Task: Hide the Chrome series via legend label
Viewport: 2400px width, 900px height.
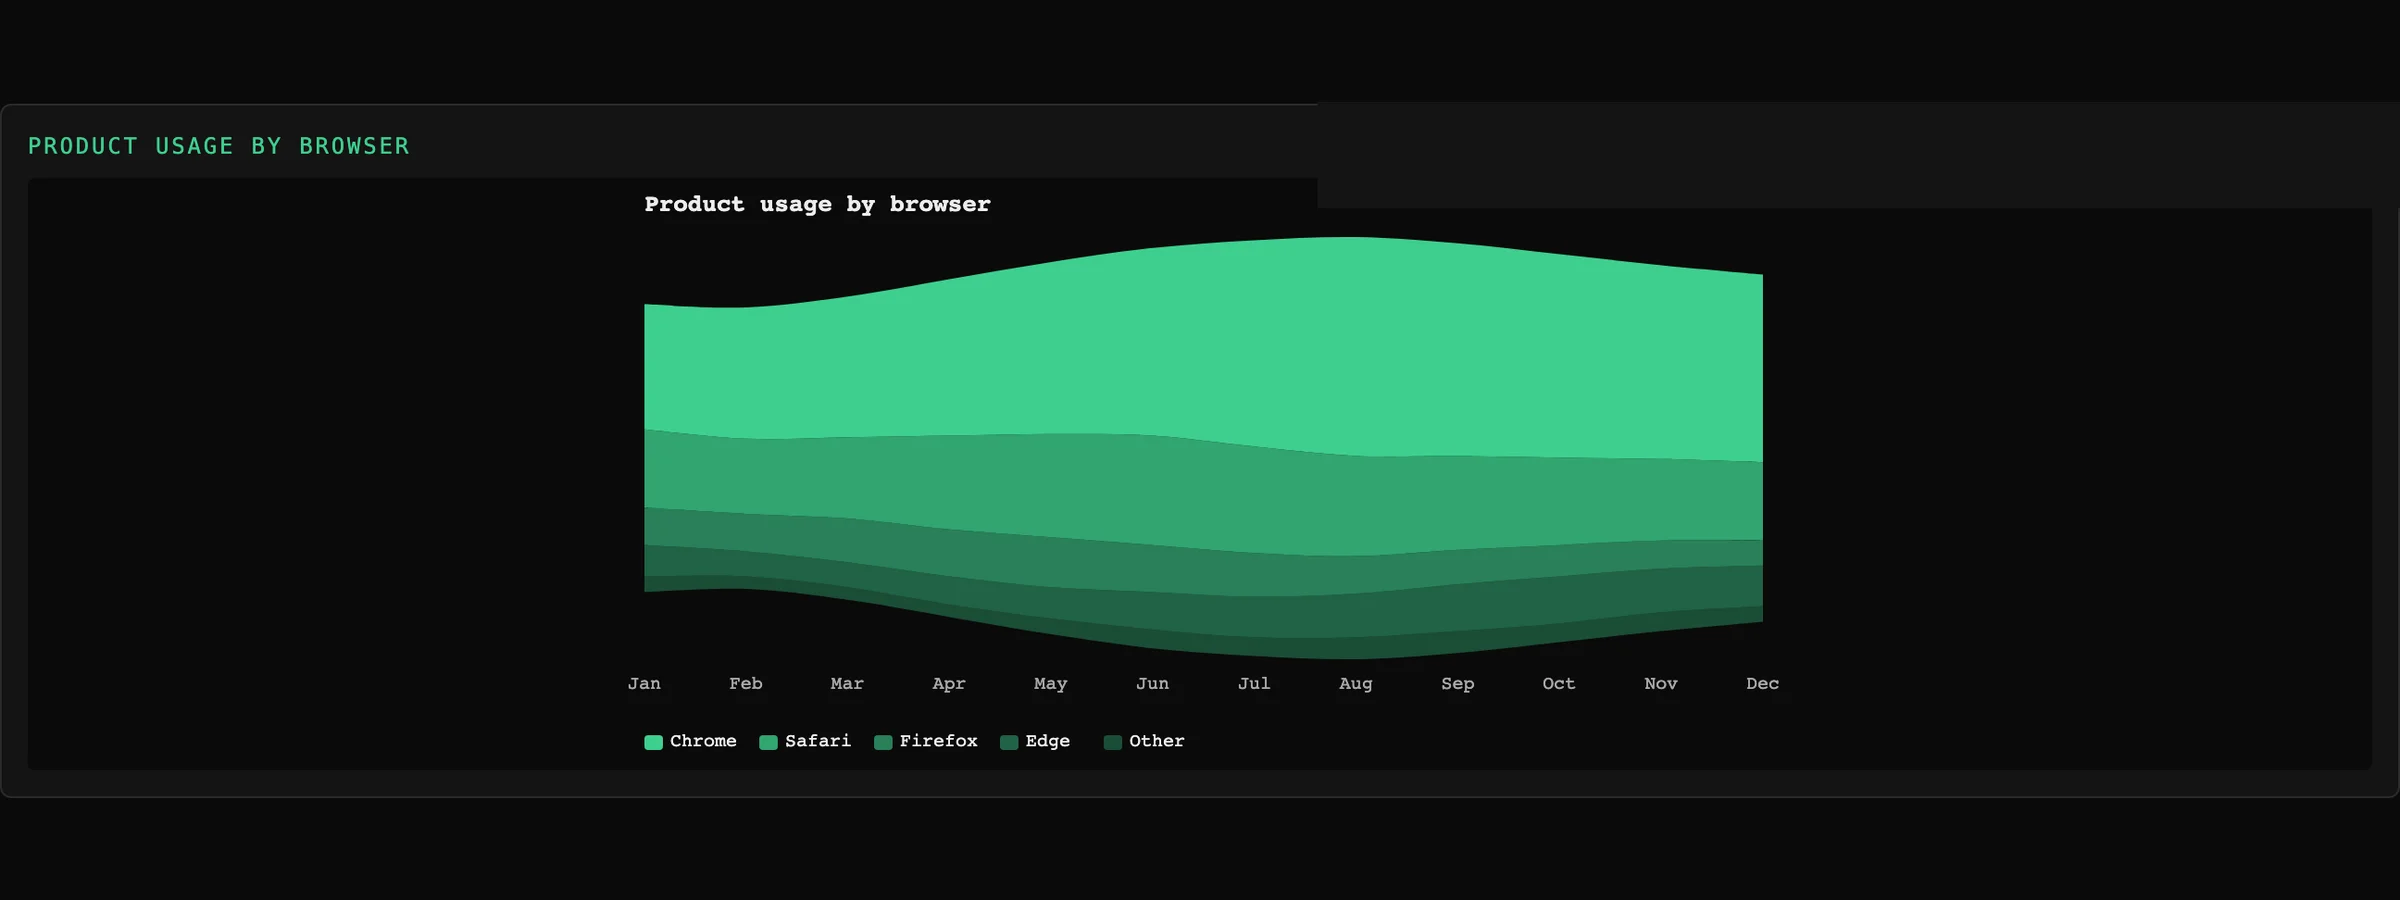Action: tap(703, 741)
